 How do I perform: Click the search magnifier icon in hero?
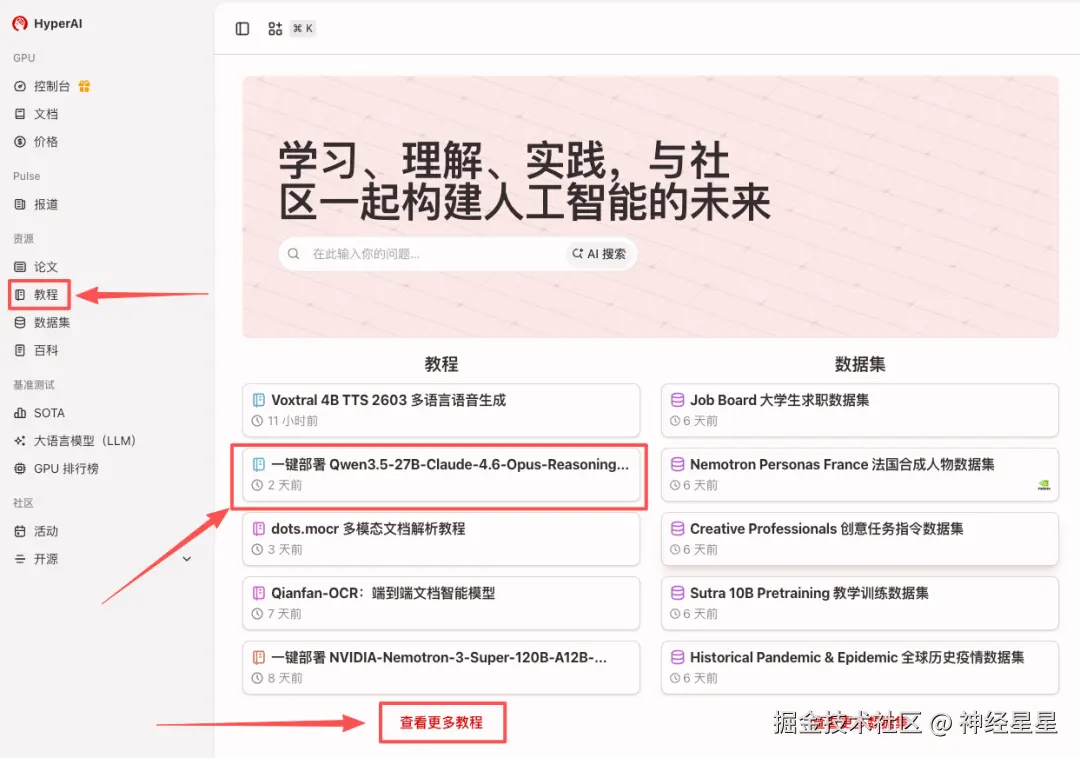[x=293, y=254]
